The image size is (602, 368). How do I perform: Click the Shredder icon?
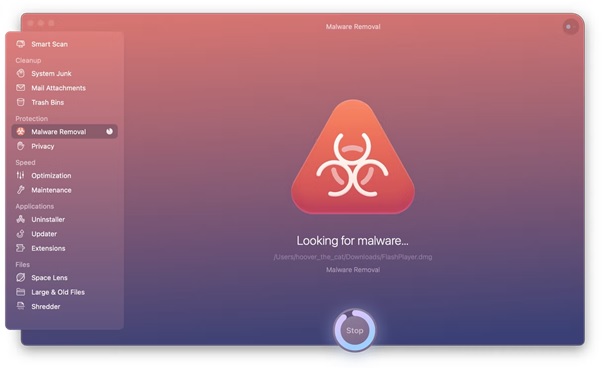21,306
